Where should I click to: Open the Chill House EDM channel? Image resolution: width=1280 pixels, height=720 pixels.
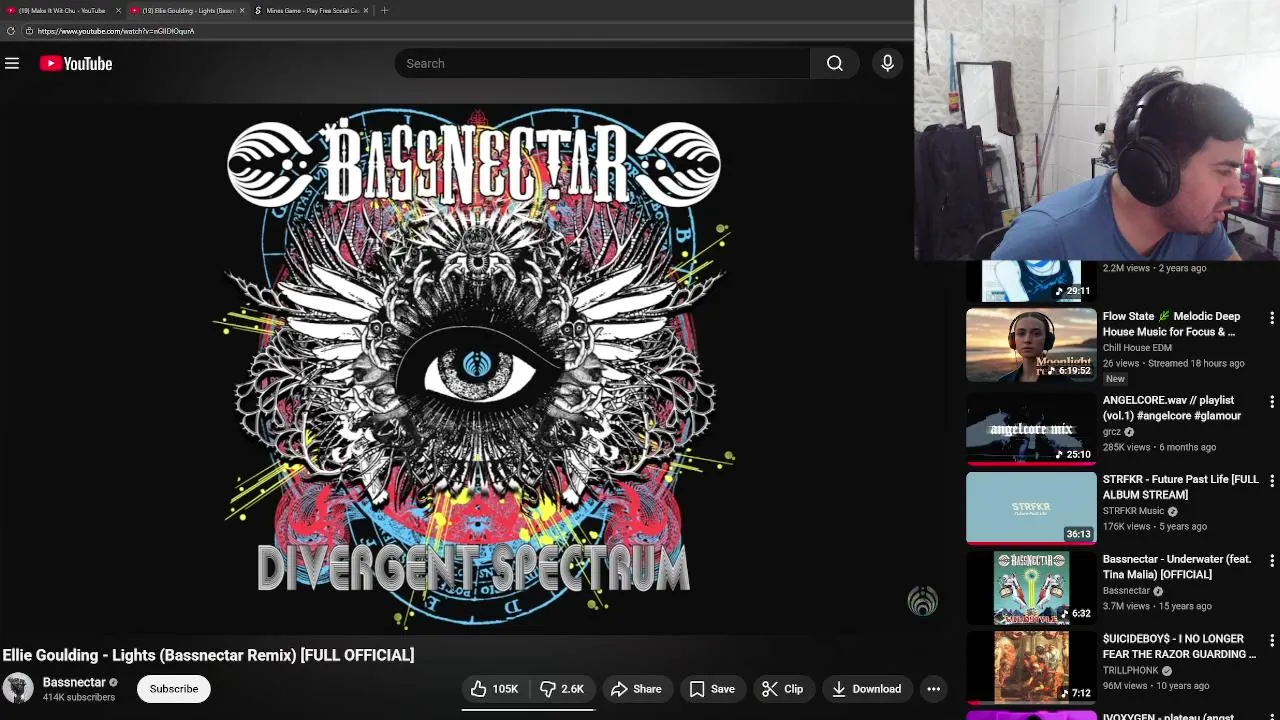click(x=1137, y=348)
